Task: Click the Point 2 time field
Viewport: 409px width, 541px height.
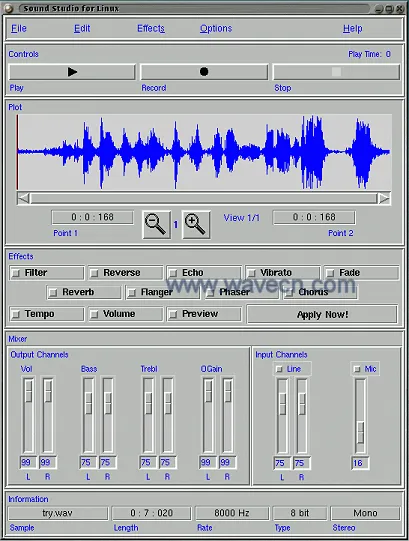Action: 314,217
